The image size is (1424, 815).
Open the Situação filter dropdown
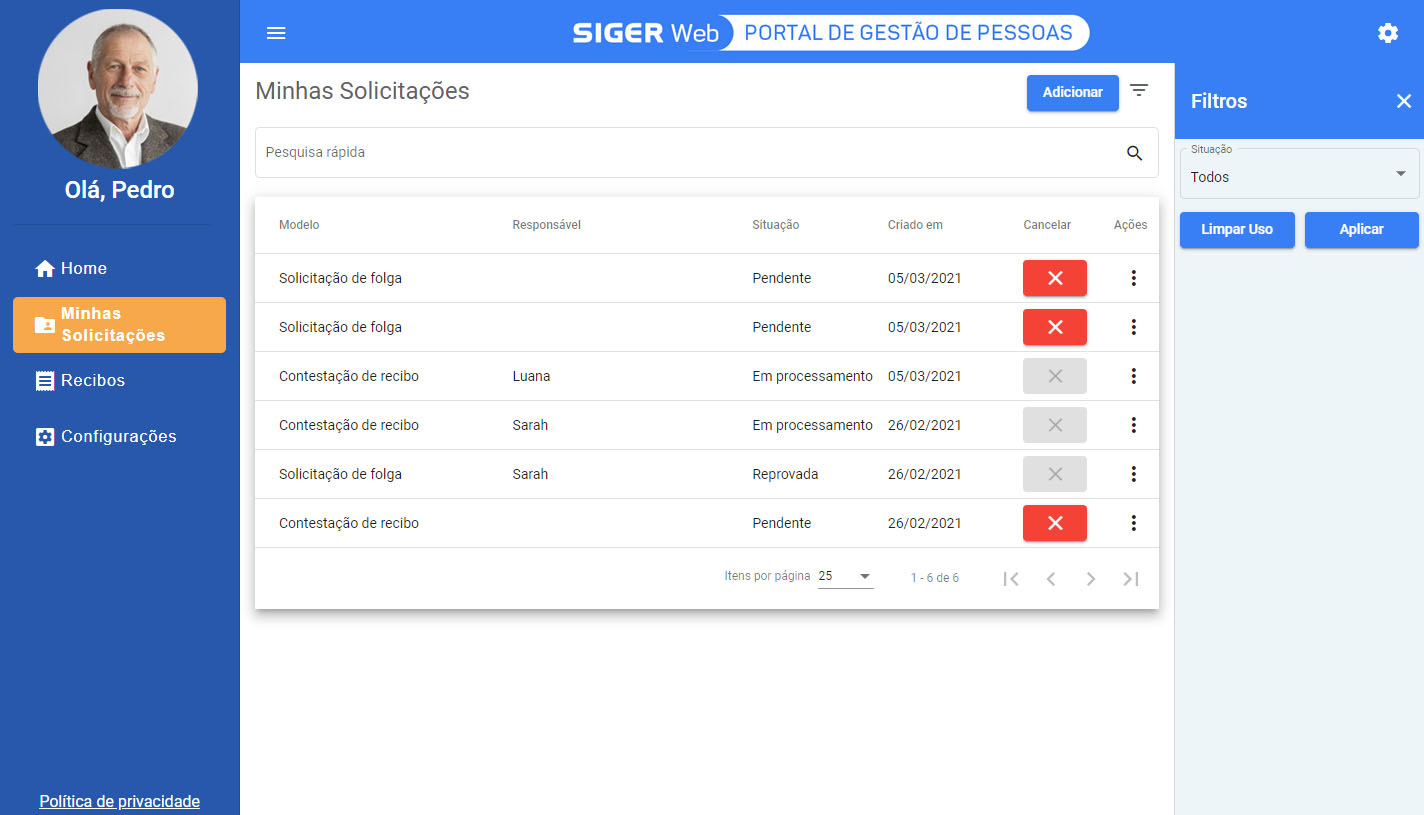[1299, 174]
